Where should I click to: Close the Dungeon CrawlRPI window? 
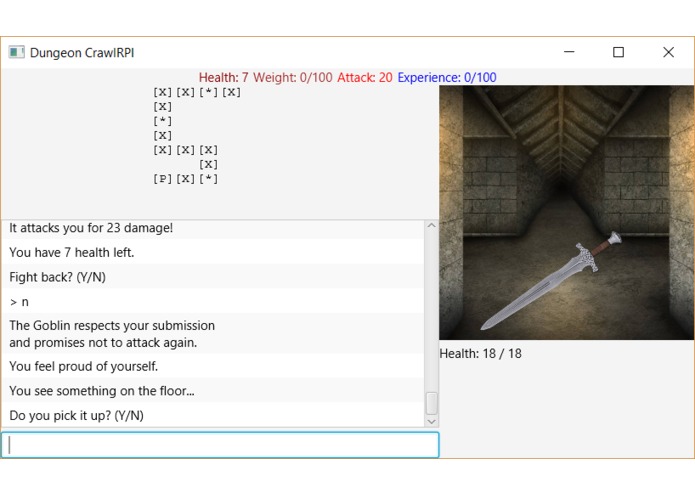[x=668, y=52]
